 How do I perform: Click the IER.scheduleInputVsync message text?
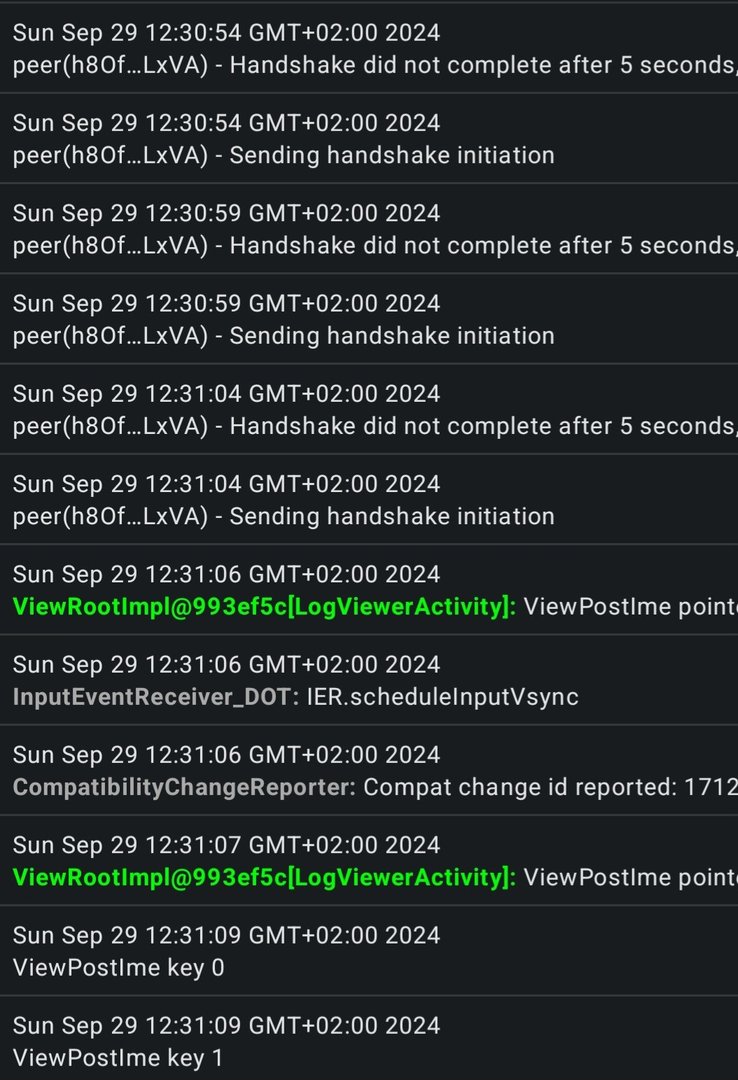(442, 696)
